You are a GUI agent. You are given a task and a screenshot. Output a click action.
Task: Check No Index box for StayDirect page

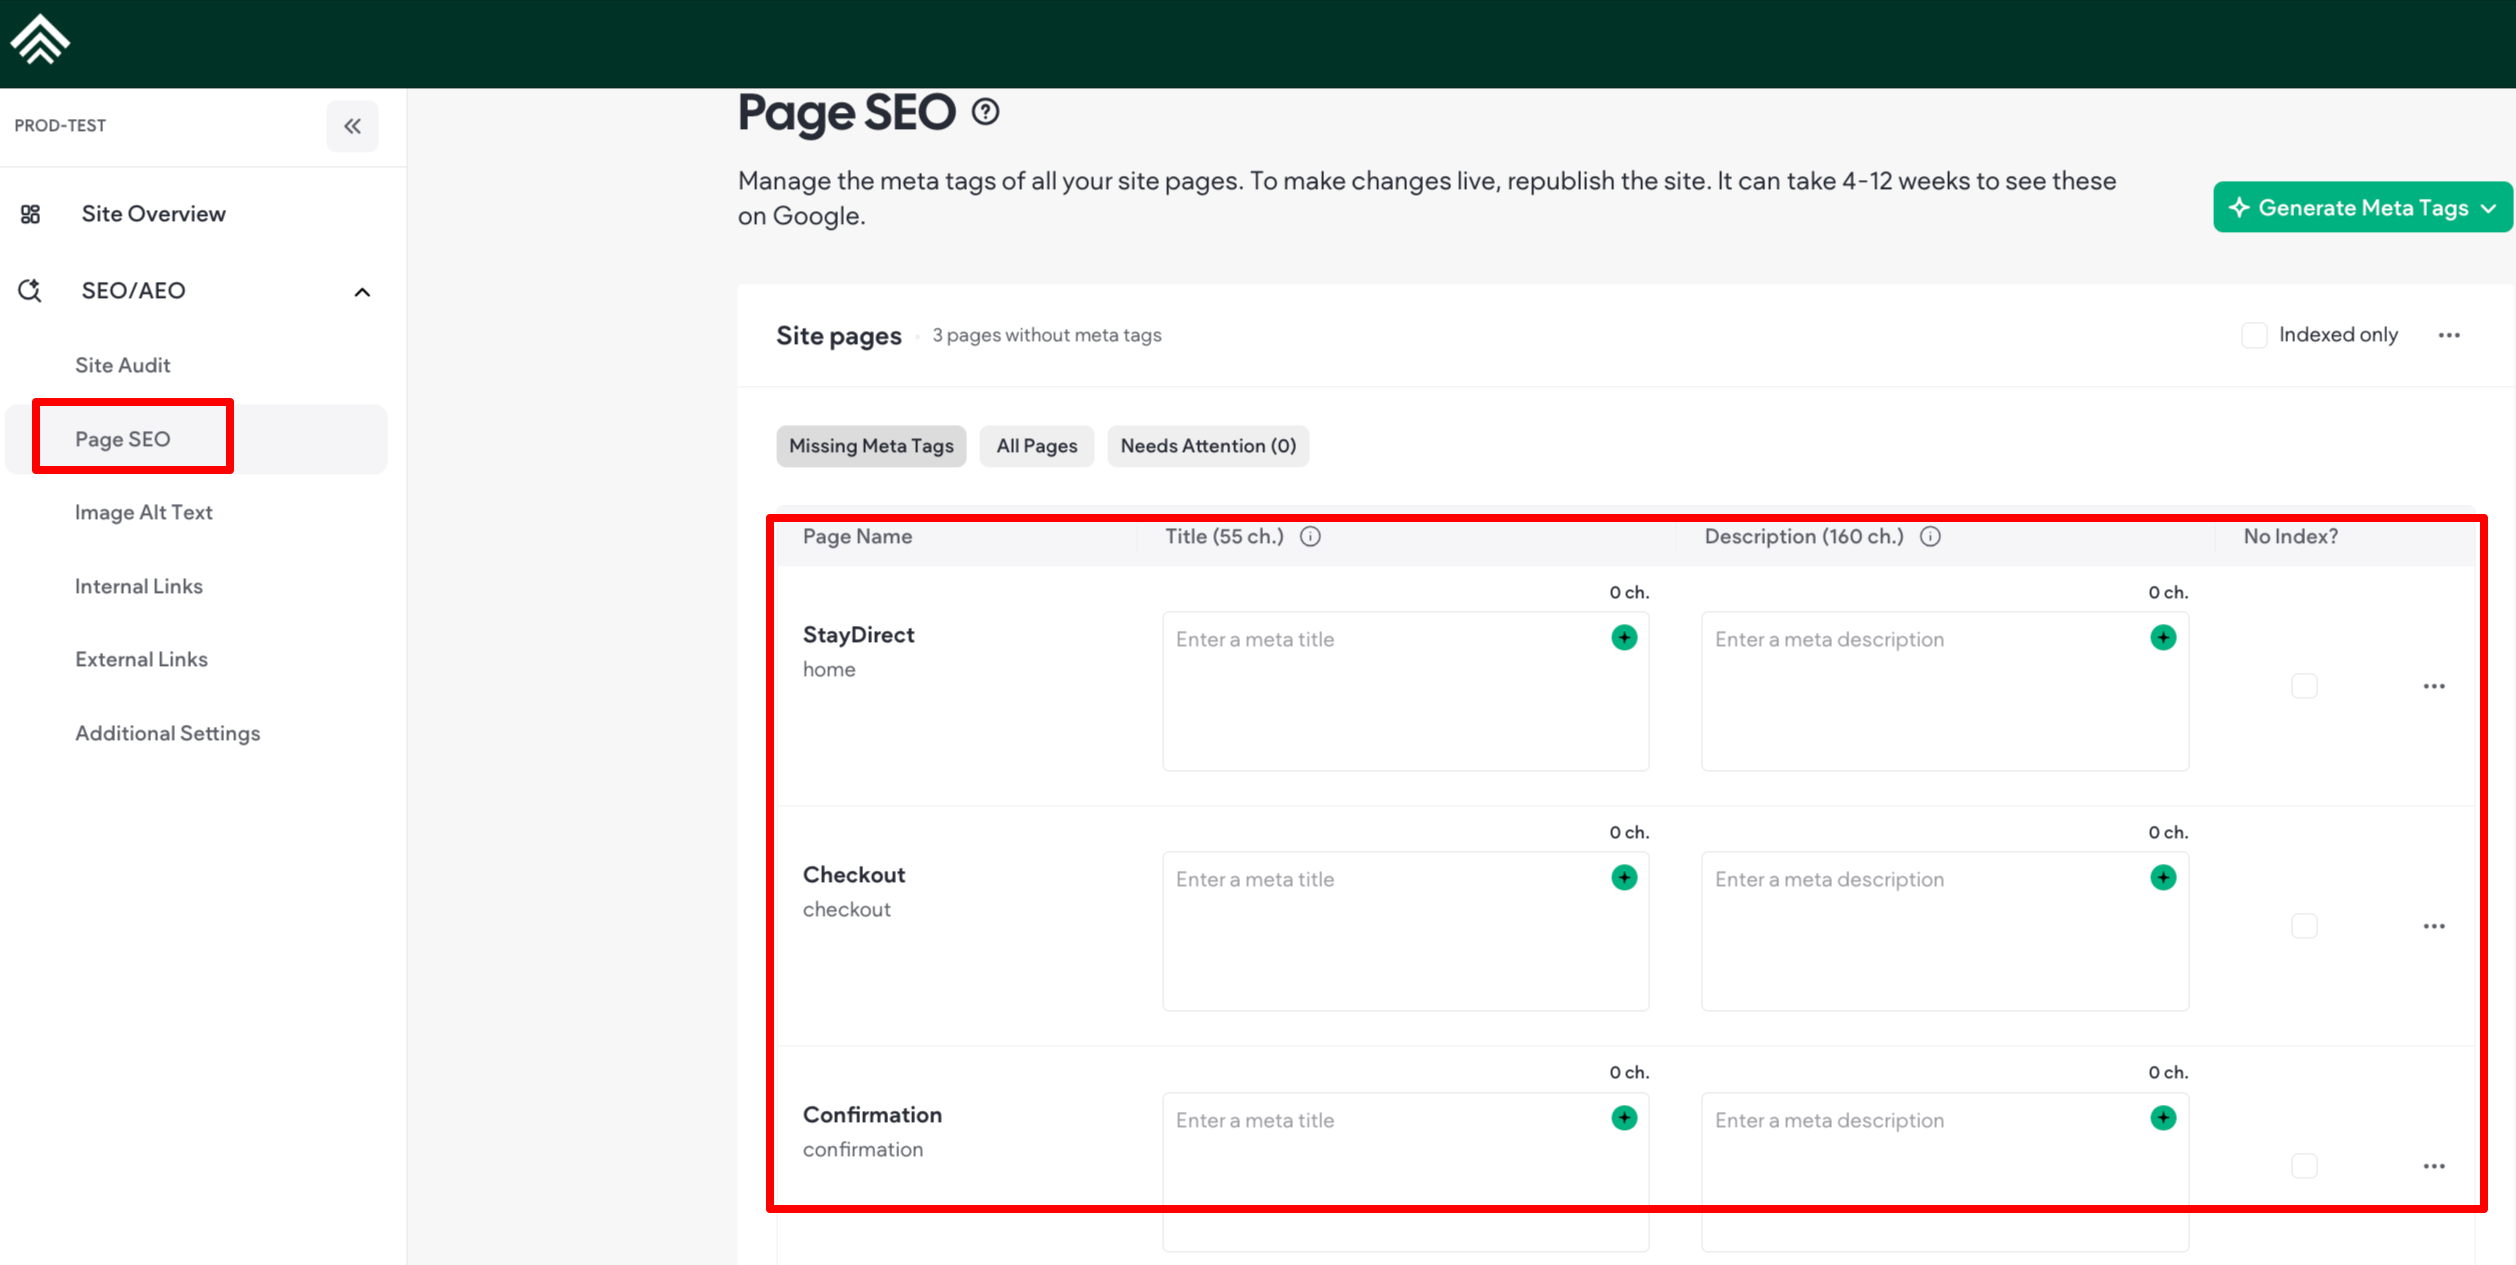2304,686
